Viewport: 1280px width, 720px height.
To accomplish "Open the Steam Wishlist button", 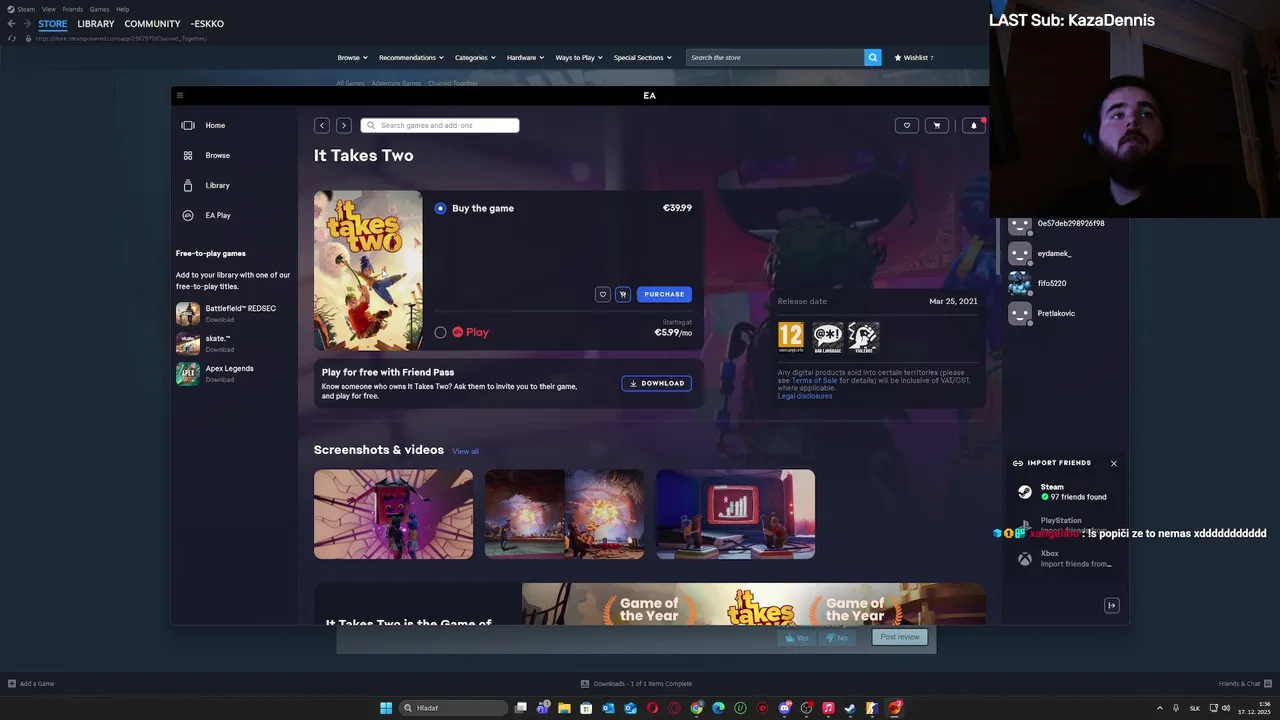I will click(x=913, y=57).
